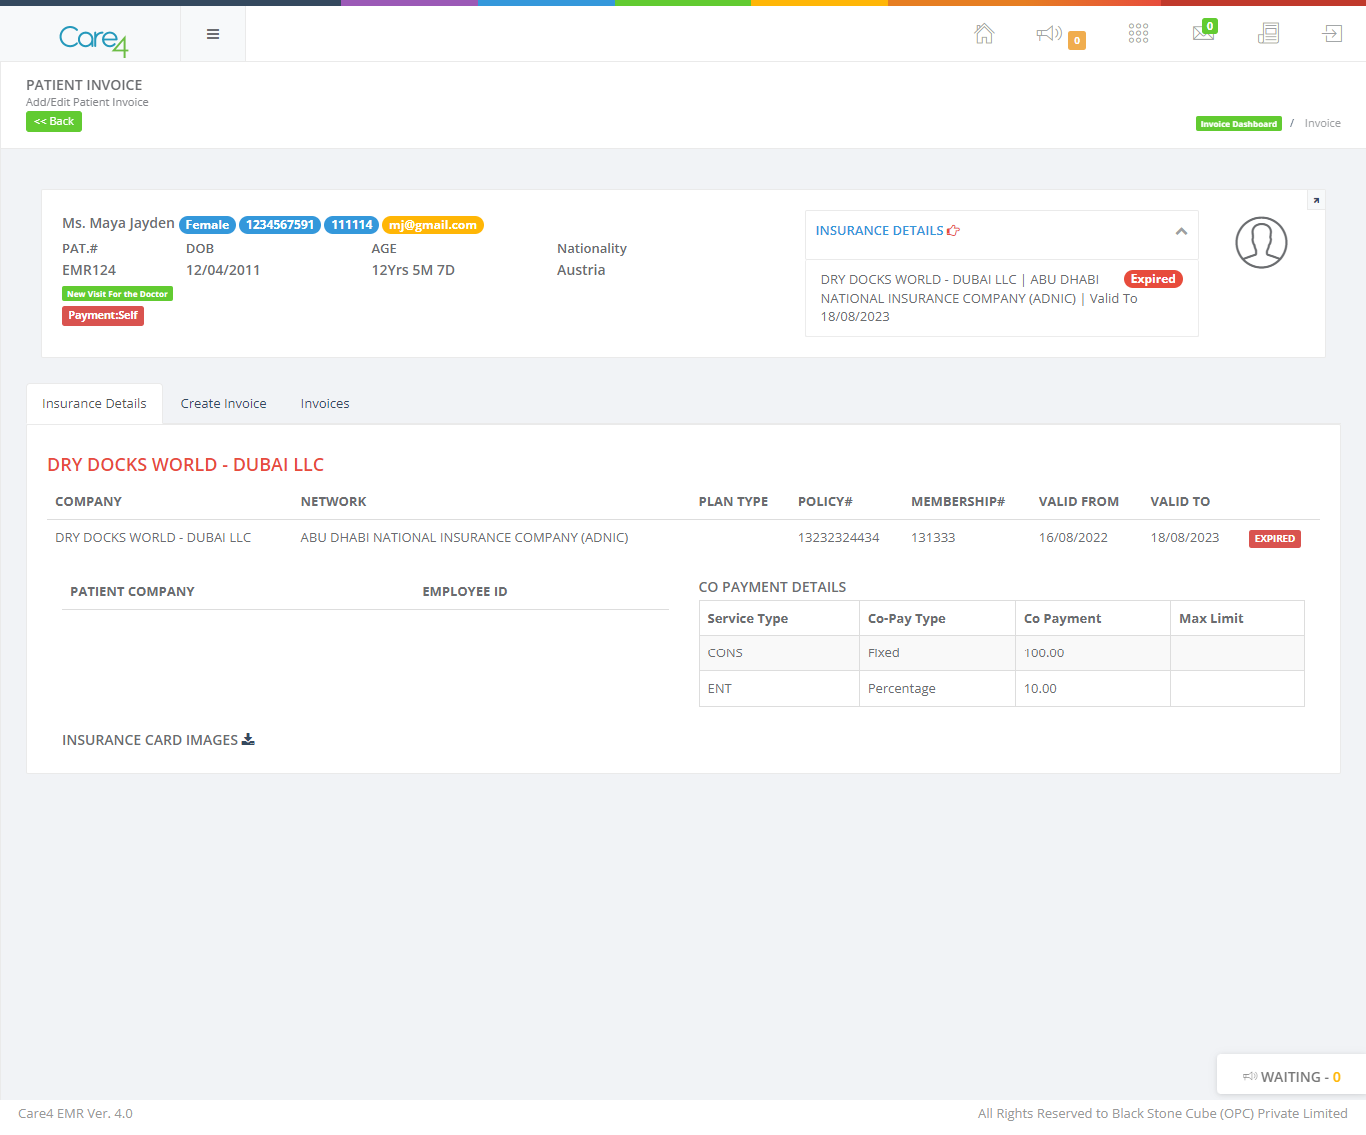The height and width of the screenshot is (1135, 1366).
Task: Click the mj@gmail.com email badge
Action: pyautogui.click(x=433, y=225)
